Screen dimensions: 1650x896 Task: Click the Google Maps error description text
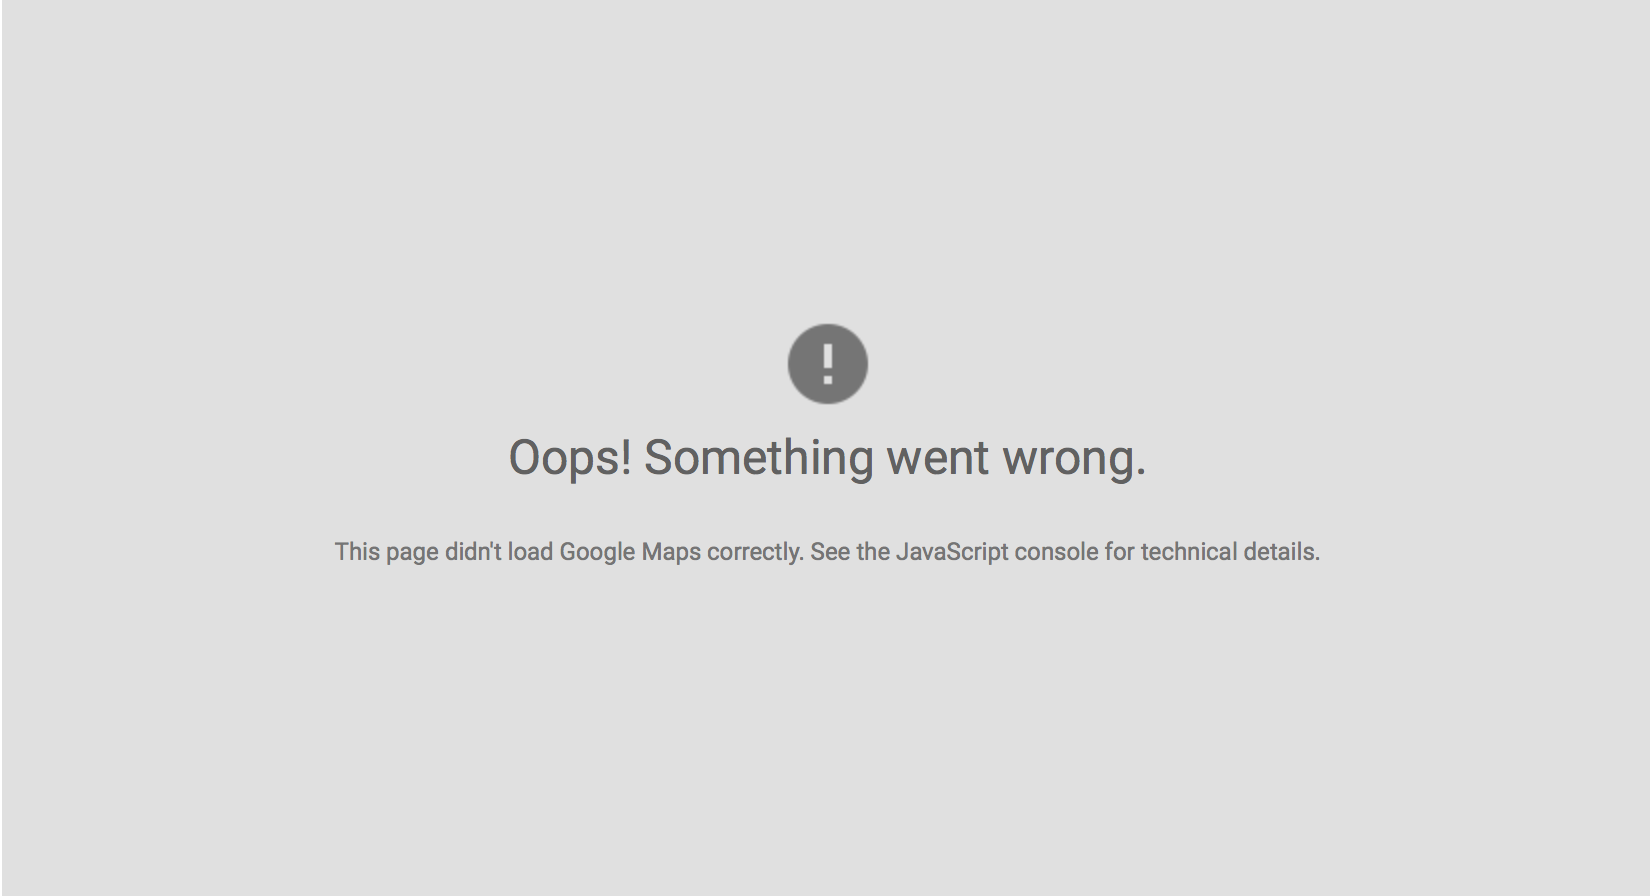pyautogui.click(x=827, y=552)
